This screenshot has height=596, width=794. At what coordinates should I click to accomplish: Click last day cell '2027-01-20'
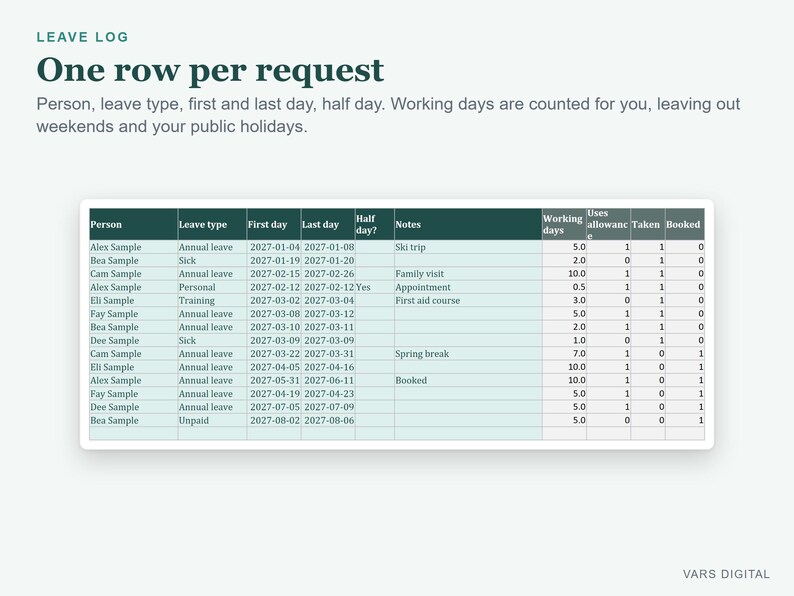click(328, 260)
